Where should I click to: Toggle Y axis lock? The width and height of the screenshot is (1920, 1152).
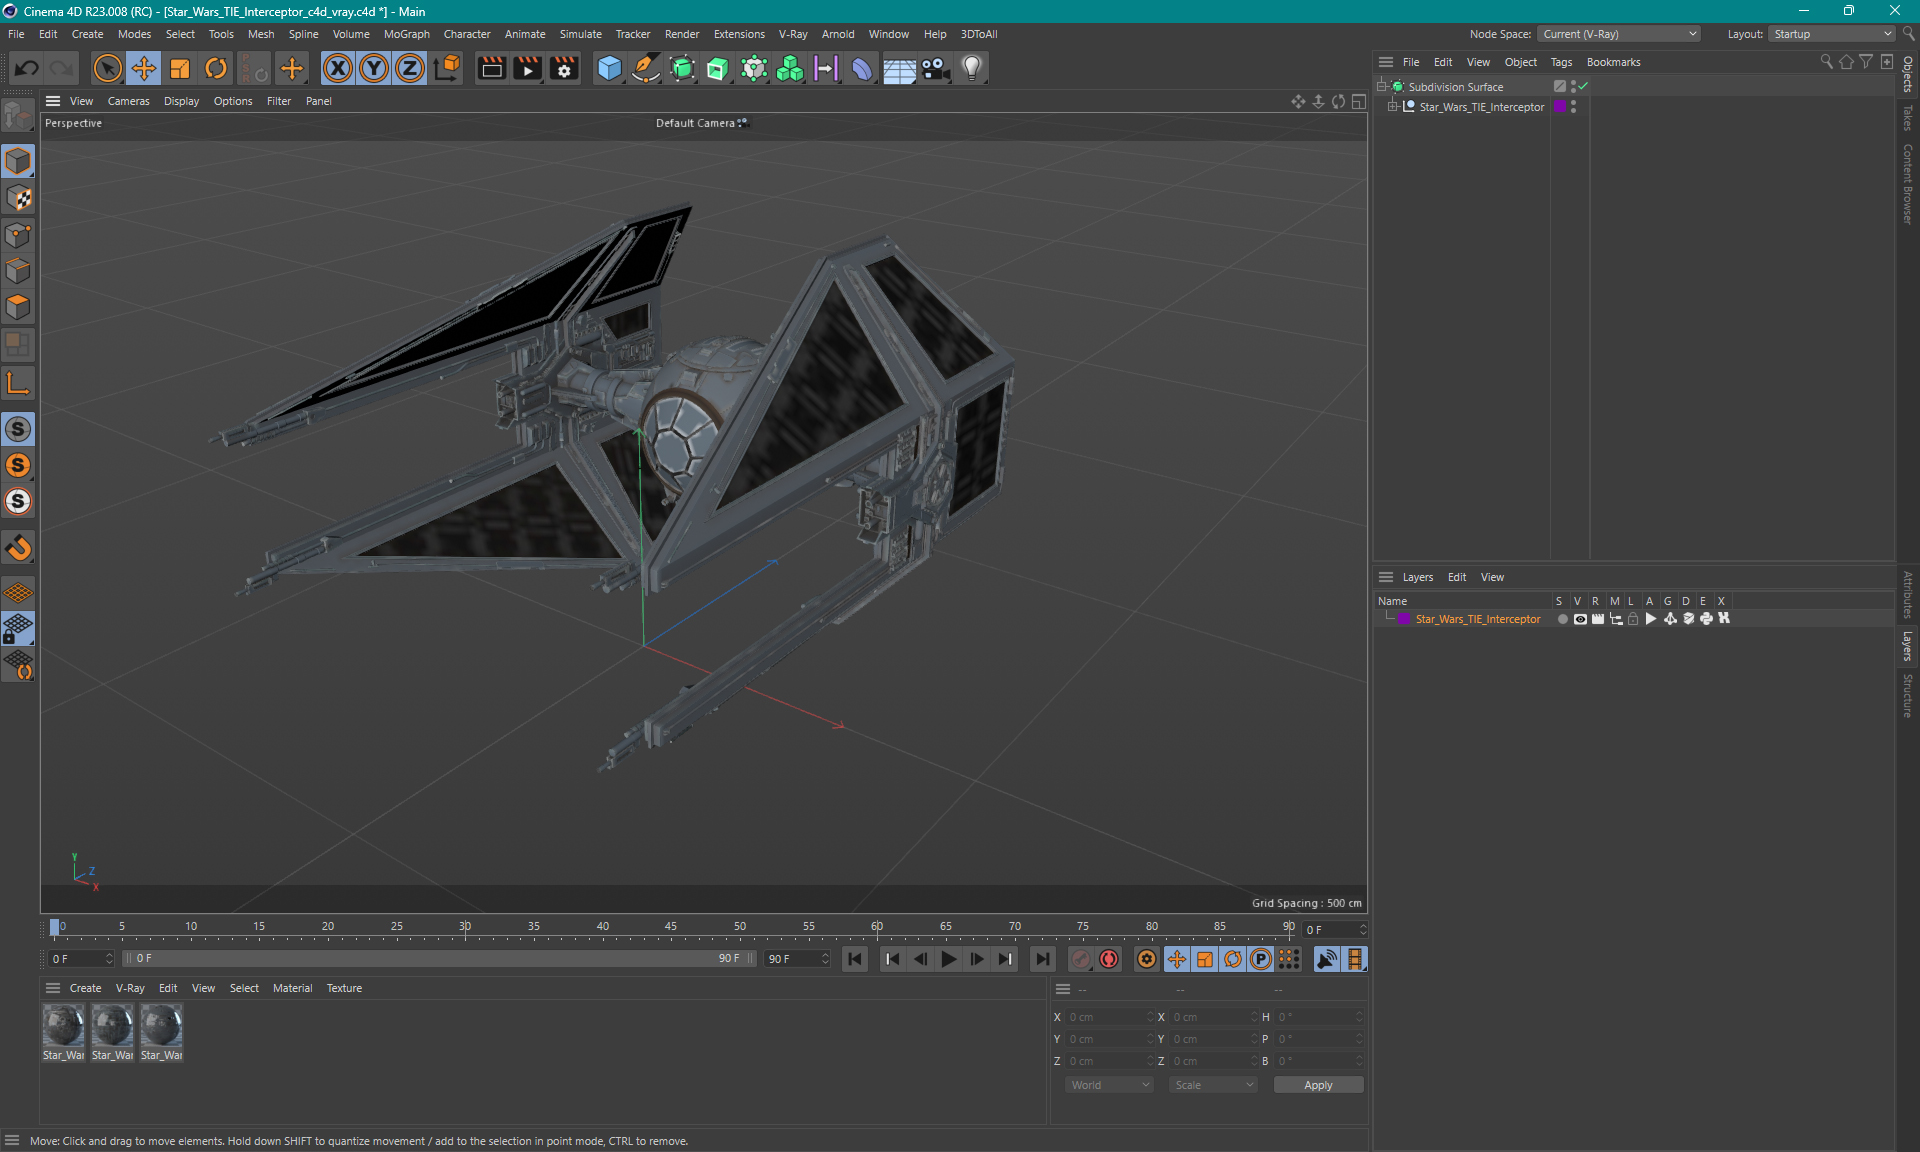374,68
